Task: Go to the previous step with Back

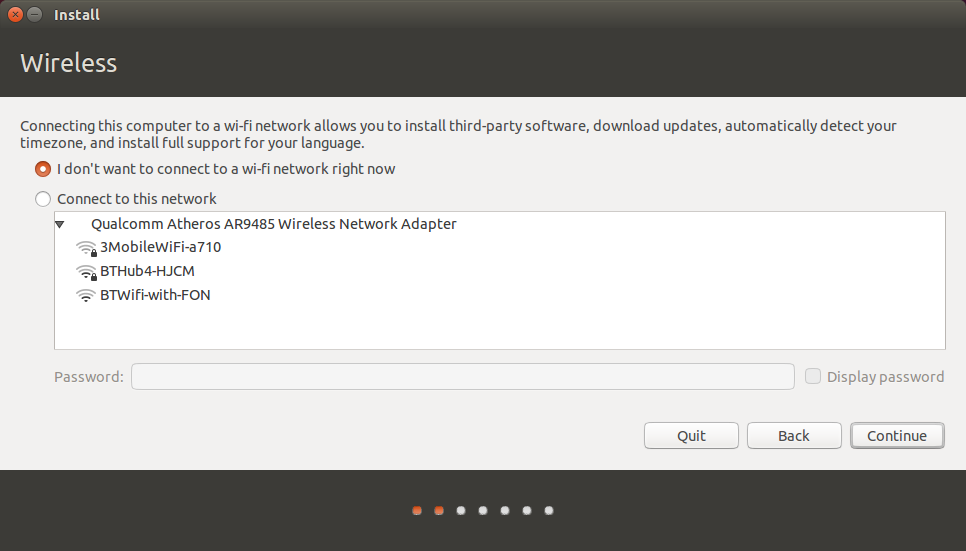Action: coord(794,436)
